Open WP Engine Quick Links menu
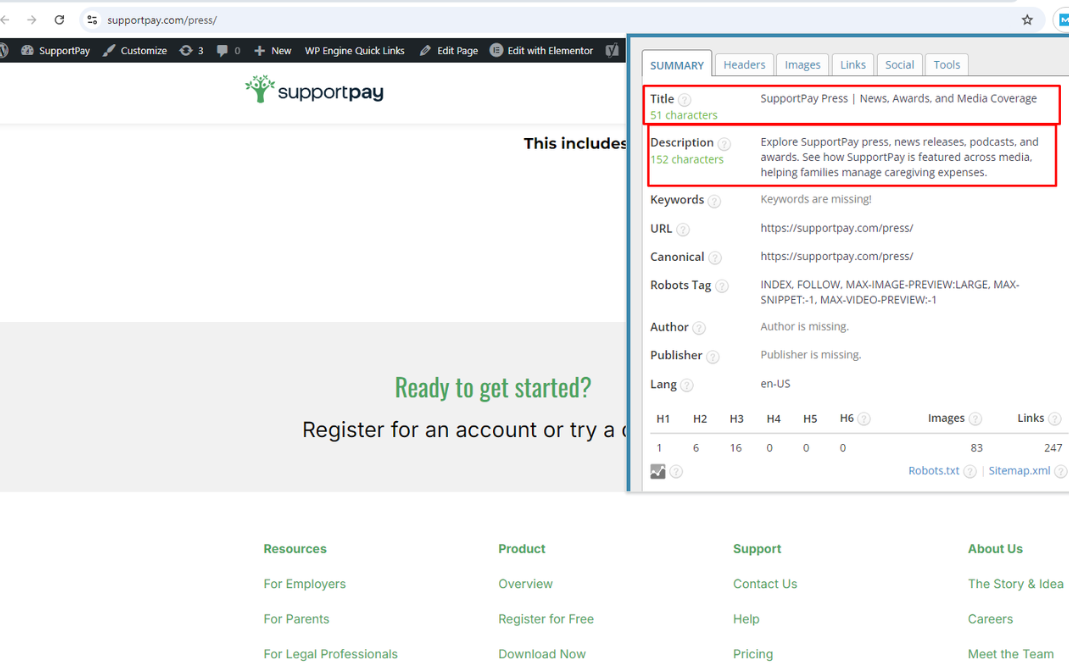Screen dimensions: 1075x672 pyautogui.click(x=354, y=51)
